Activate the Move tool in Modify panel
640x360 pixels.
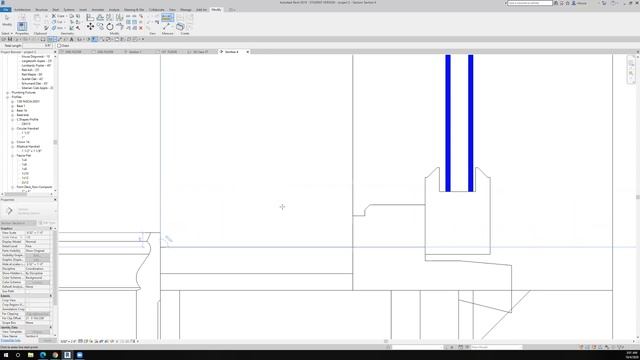(x=90, y=27)
